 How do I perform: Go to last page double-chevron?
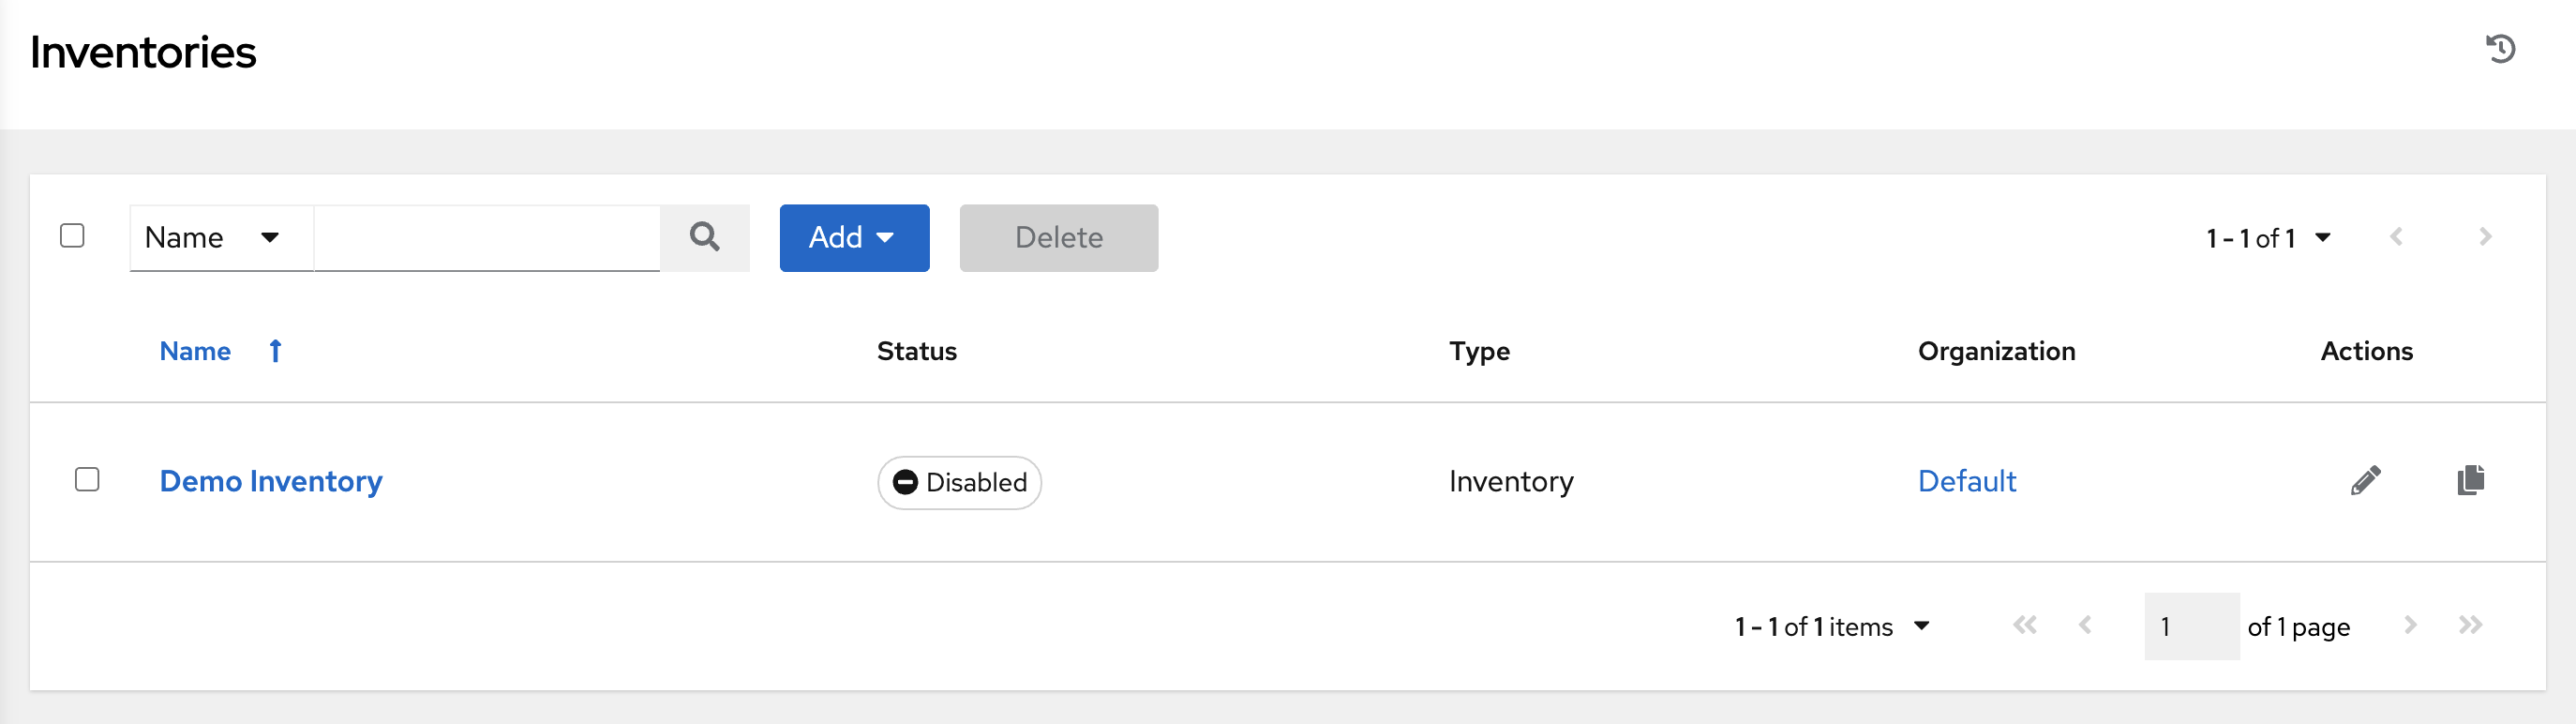(2470, 626)
